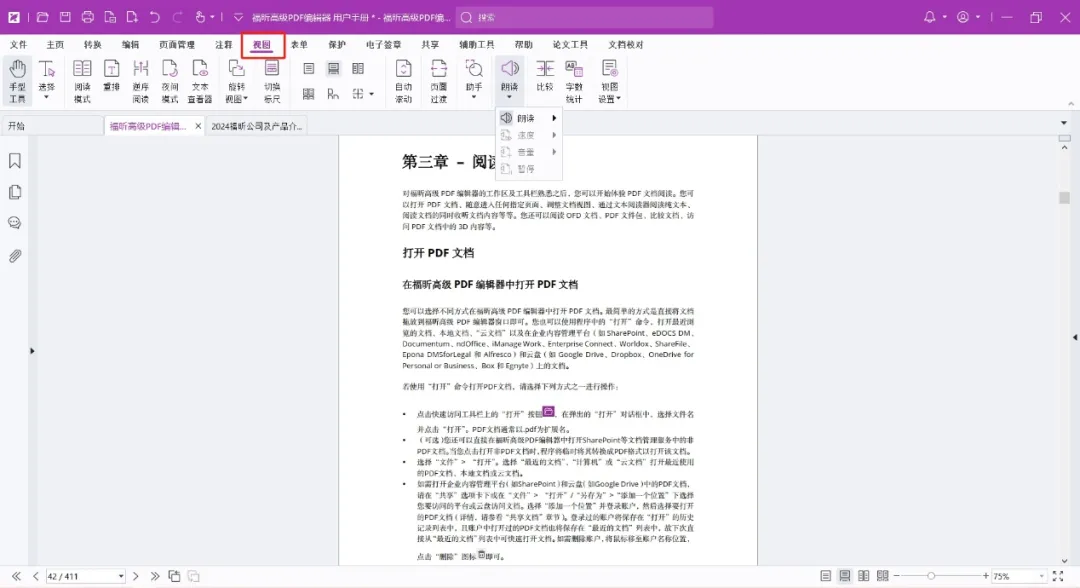Open the Bookmarks side panel
Screen dimensions: 1080x588
tap(14, 160)
